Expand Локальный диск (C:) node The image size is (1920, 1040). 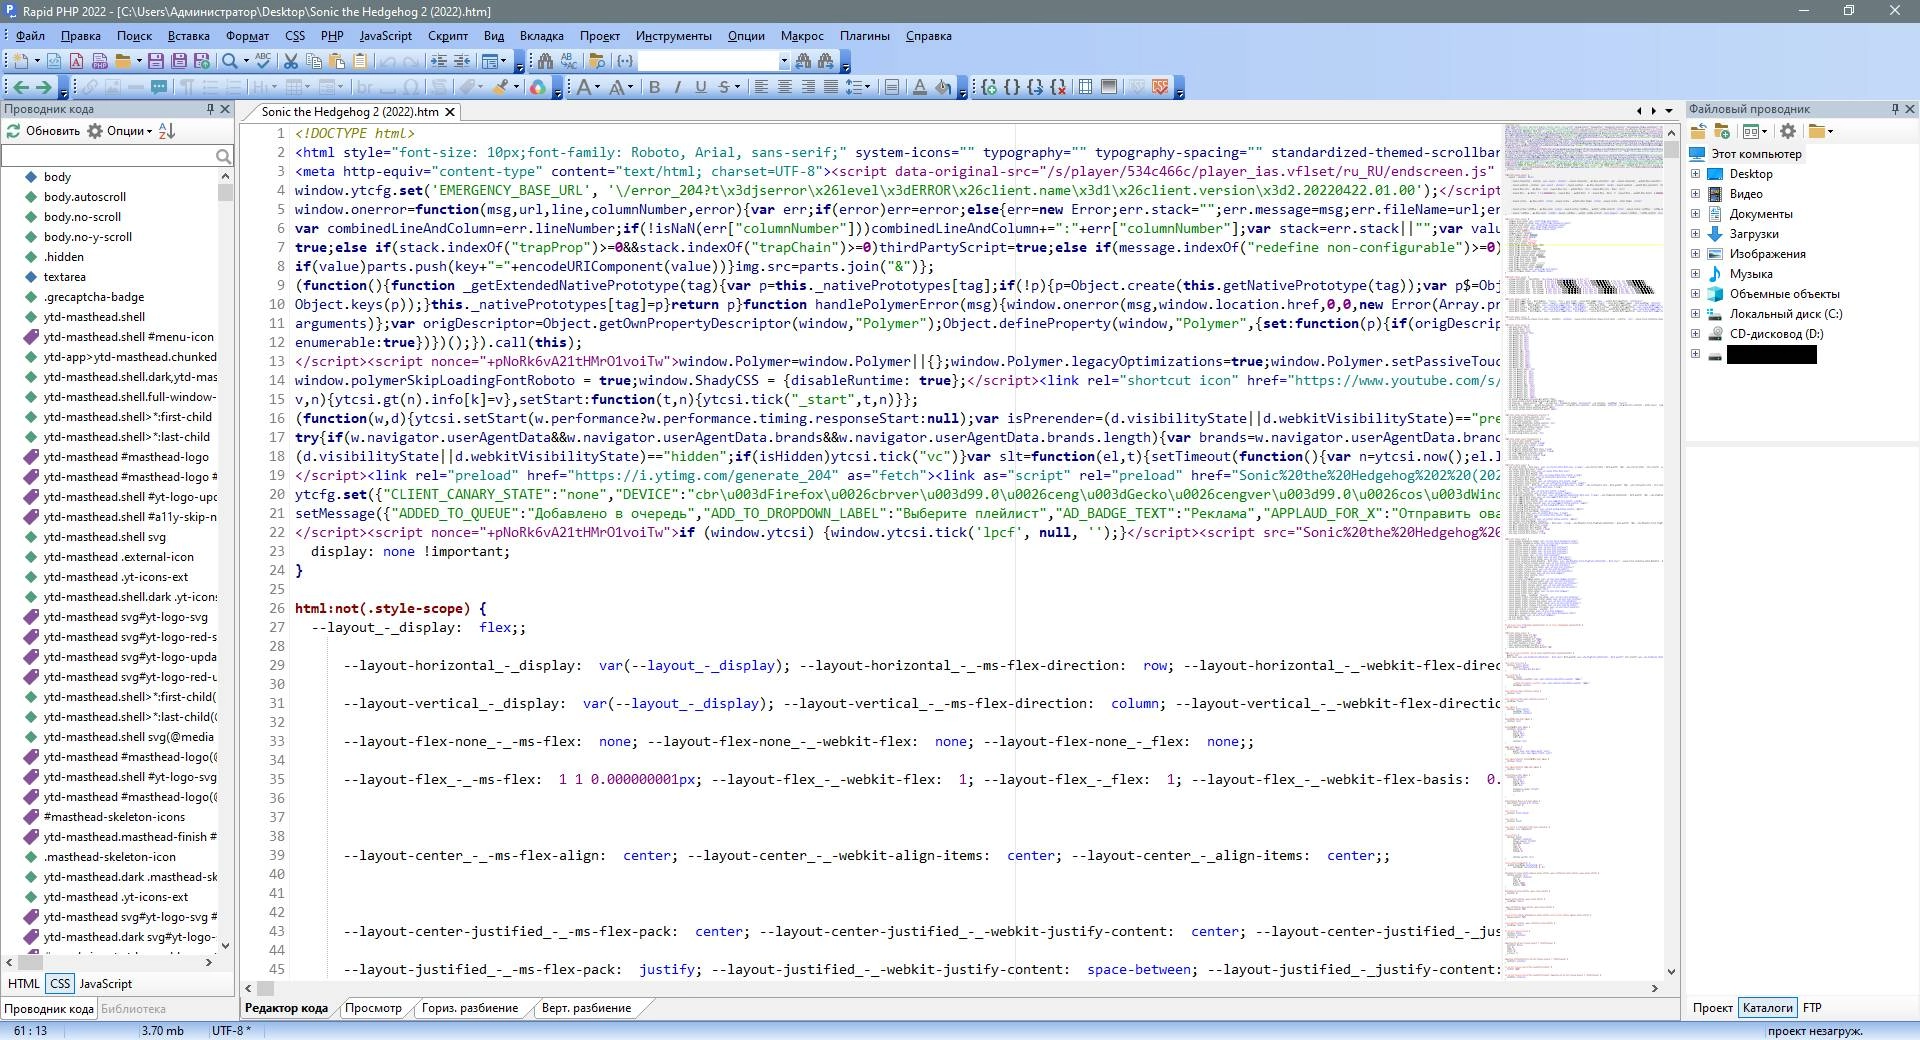point(1696,314)
